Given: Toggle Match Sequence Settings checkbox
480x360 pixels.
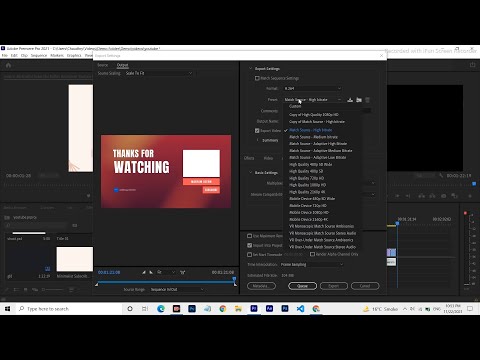Looking at the screenshot, I should 257,78.
